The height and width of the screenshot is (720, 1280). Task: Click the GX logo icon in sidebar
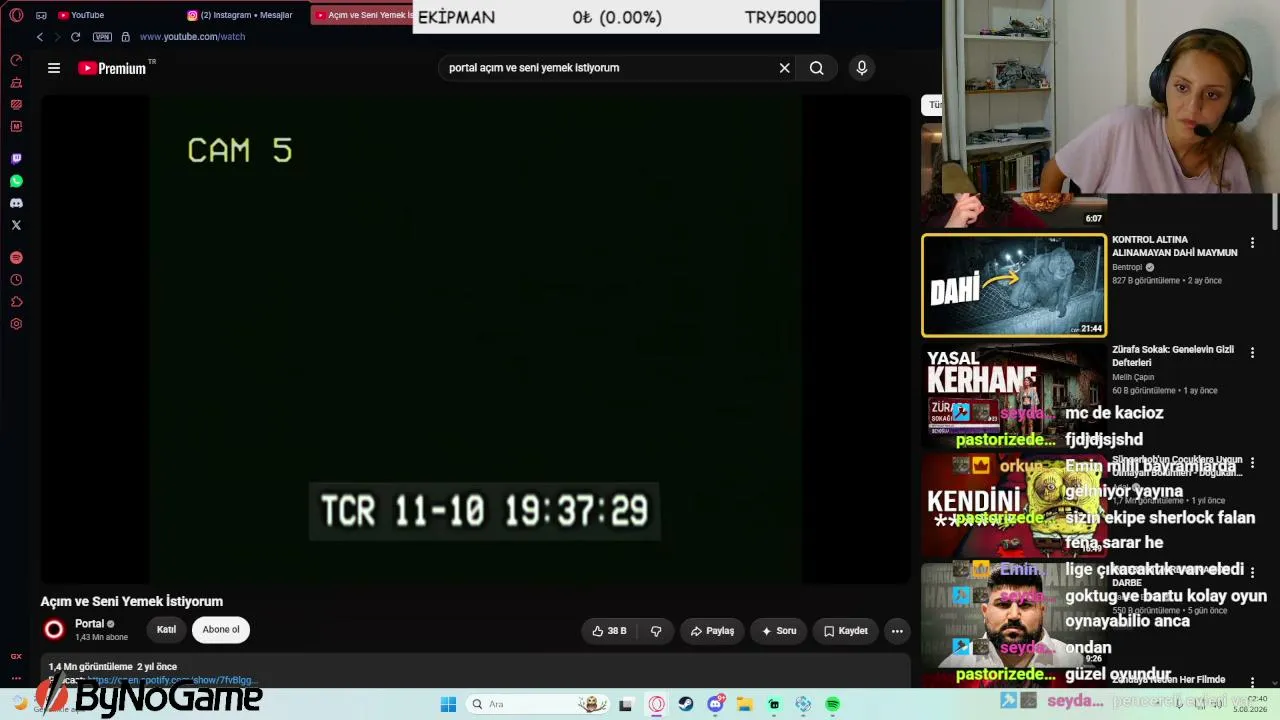[16, 656]
